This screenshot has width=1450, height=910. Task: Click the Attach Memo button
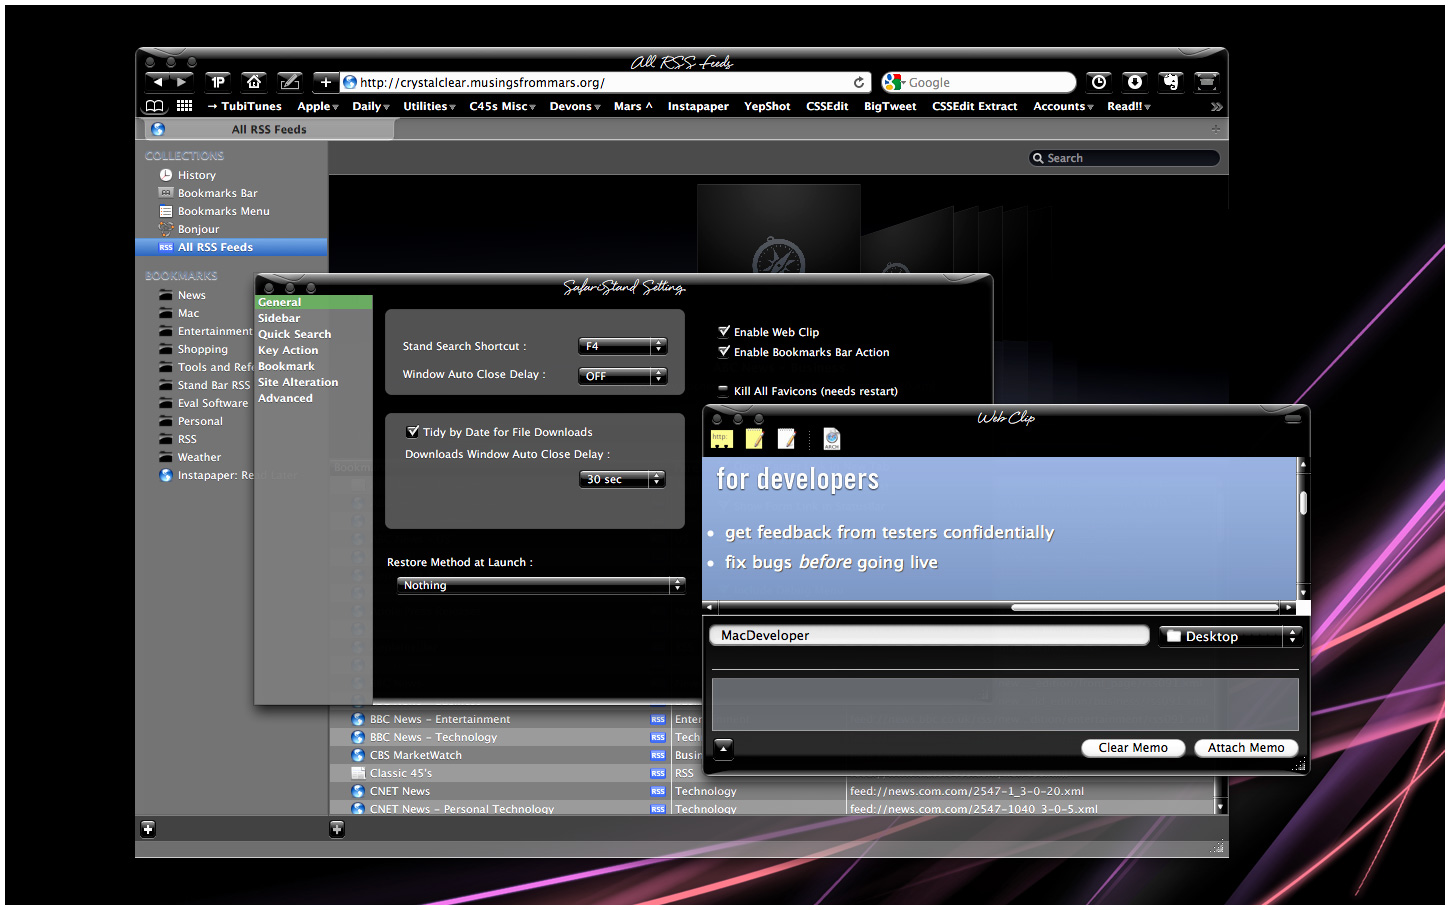(x=1246, y=748)
